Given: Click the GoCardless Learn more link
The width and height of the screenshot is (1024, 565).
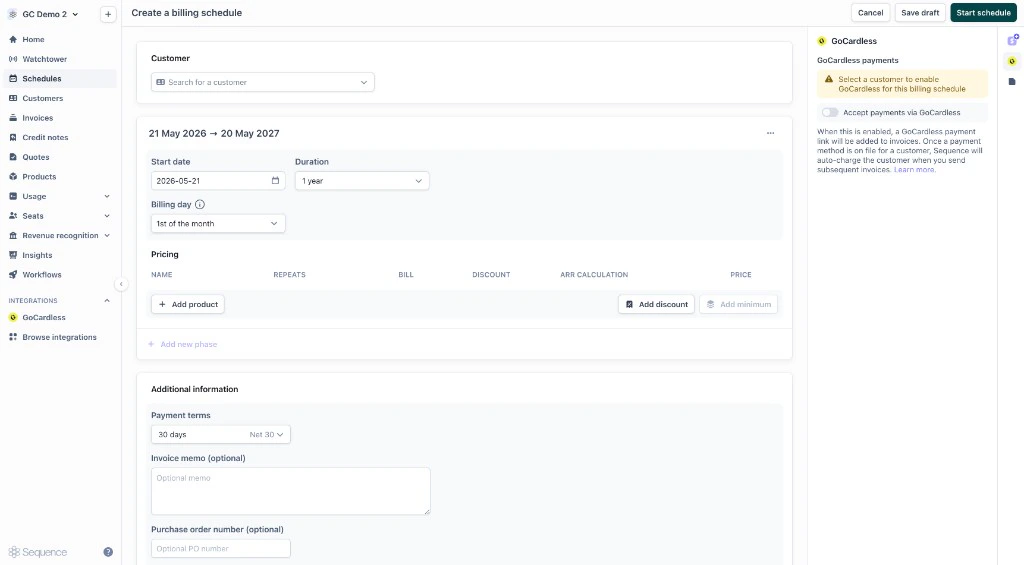Looking at the screenshot, I should click(914, 170).
